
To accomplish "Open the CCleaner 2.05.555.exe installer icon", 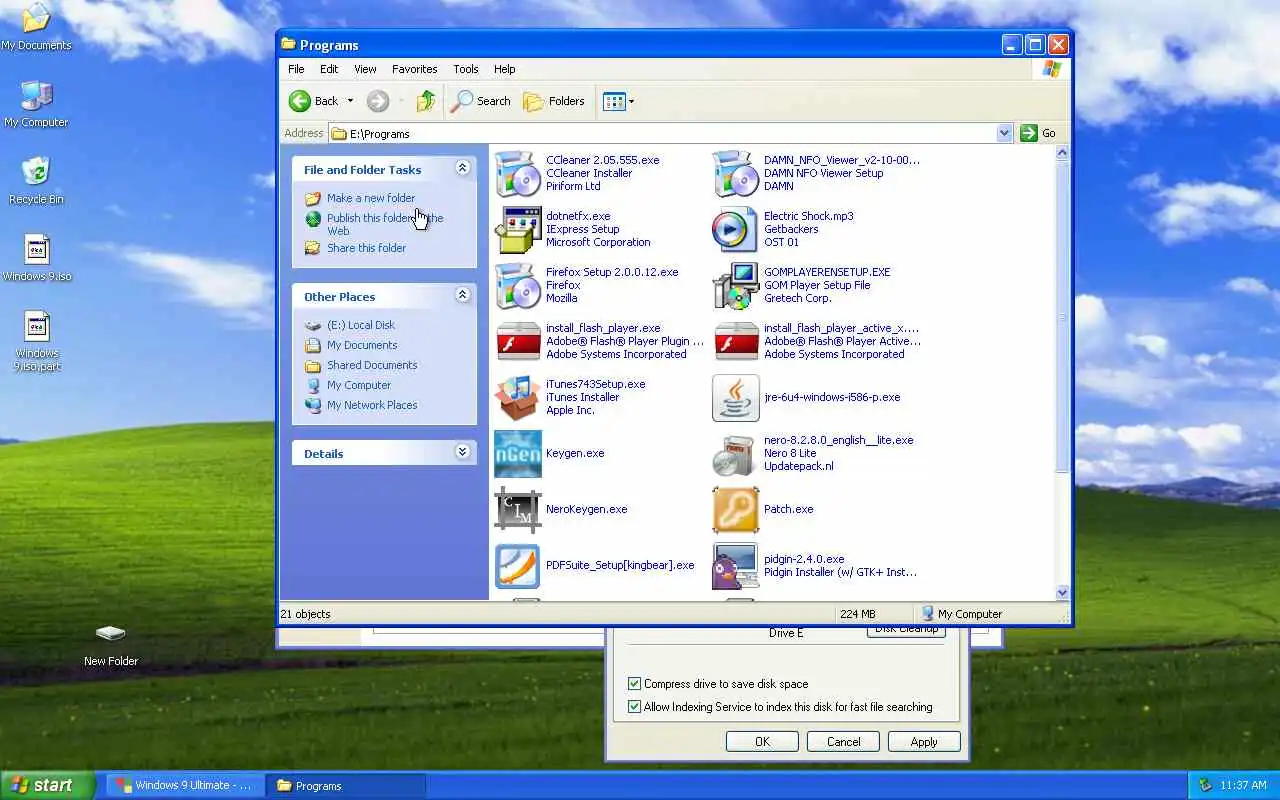I will (518, 173).
